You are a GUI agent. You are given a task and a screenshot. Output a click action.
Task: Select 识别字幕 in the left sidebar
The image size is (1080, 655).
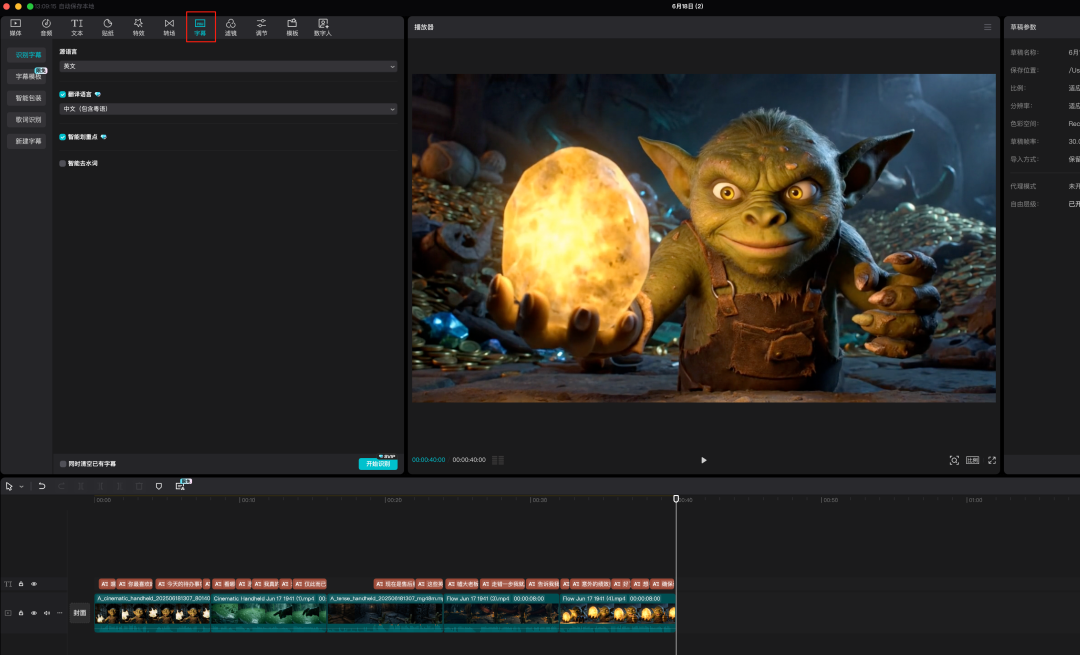click(28, 54)
